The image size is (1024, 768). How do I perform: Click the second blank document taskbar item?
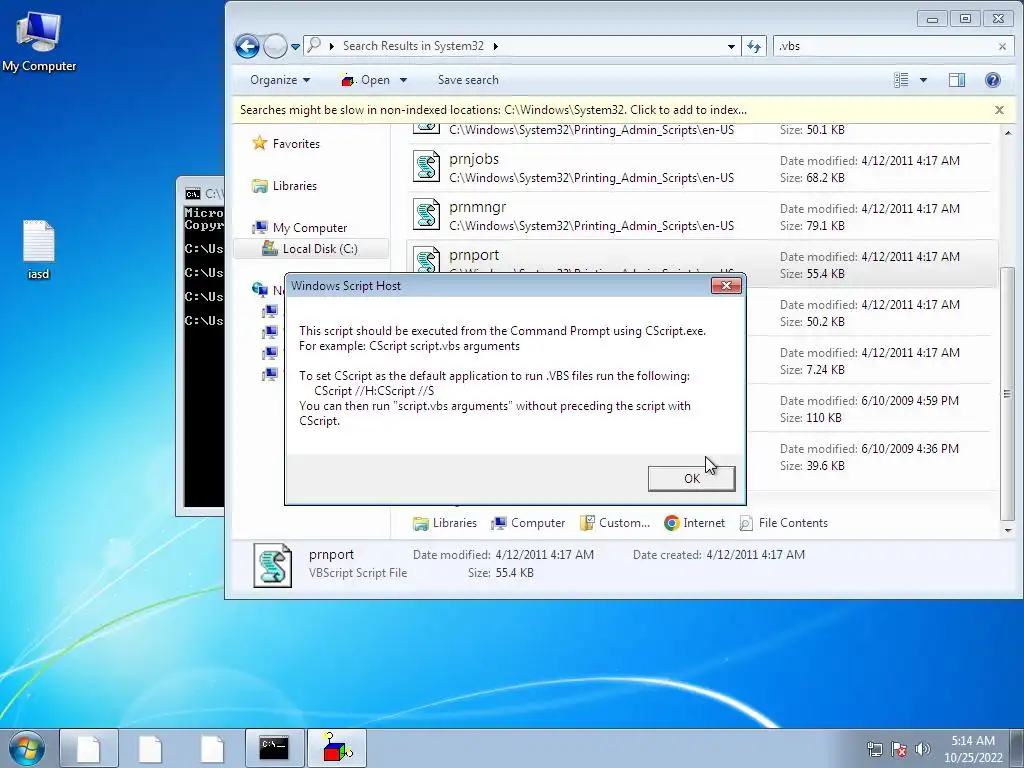pos(150,748)
